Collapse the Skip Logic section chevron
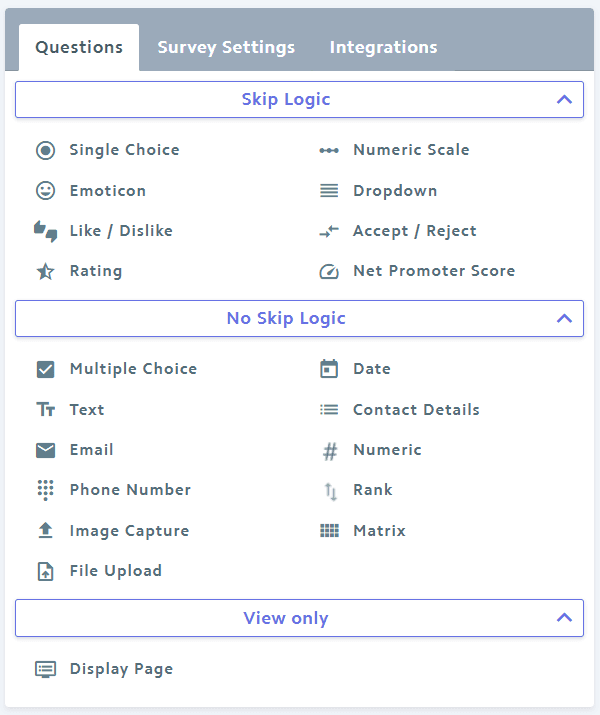The height and width of the screenshot is (715, 600). coord(564,99)
